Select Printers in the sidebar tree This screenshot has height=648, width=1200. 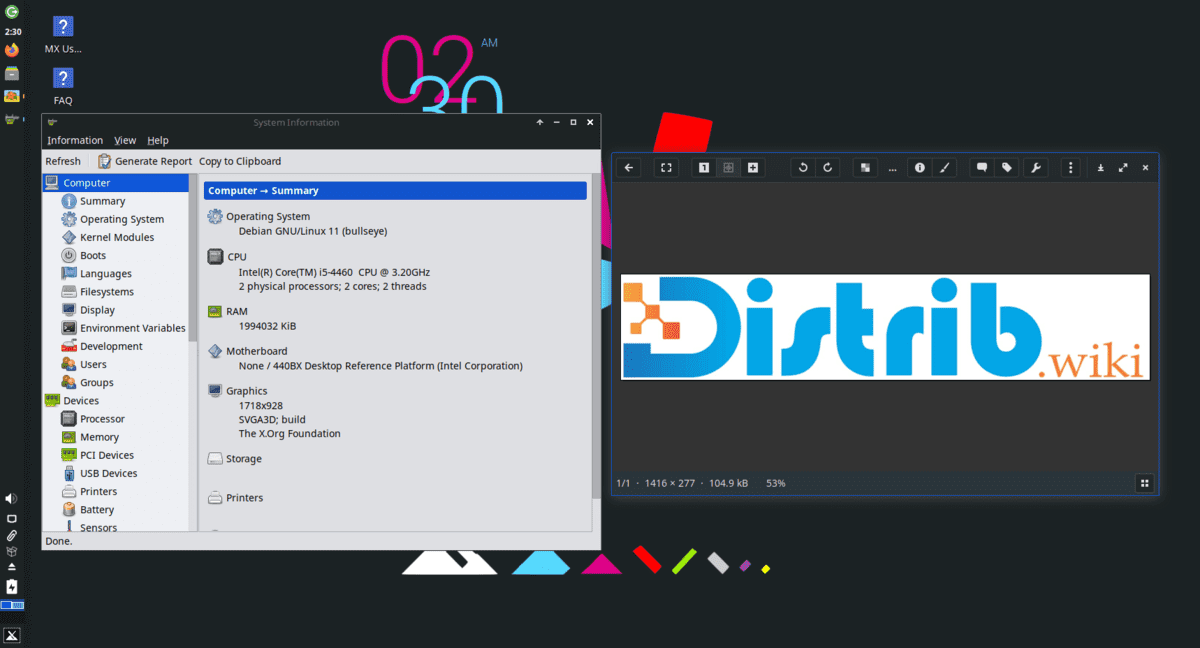(x=98, y=491)
